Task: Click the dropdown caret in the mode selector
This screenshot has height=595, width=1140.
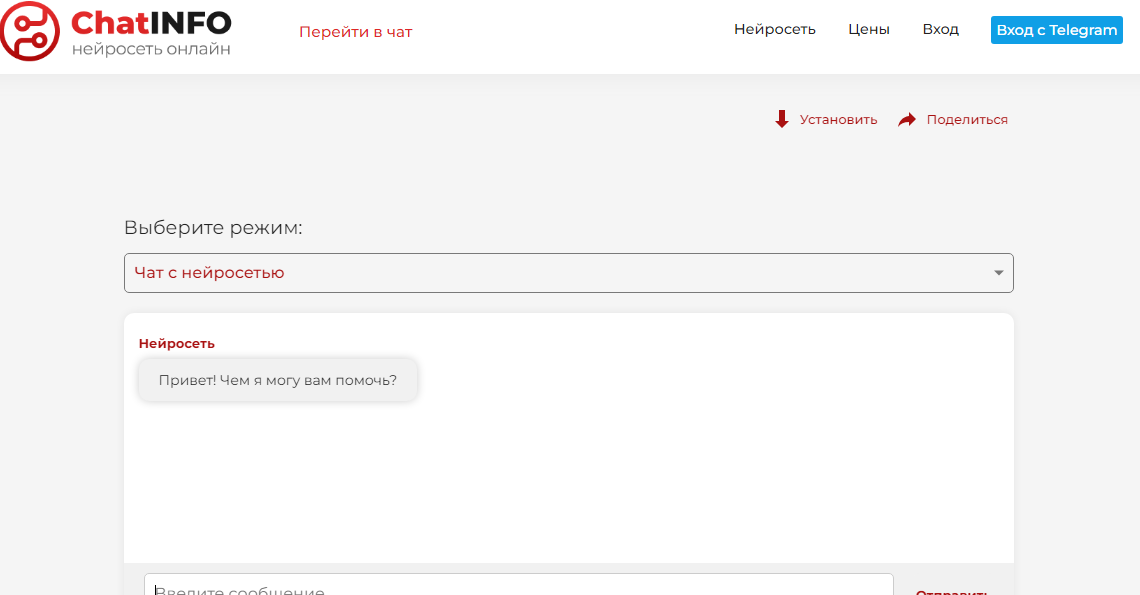Action: (x=998, y=273)
